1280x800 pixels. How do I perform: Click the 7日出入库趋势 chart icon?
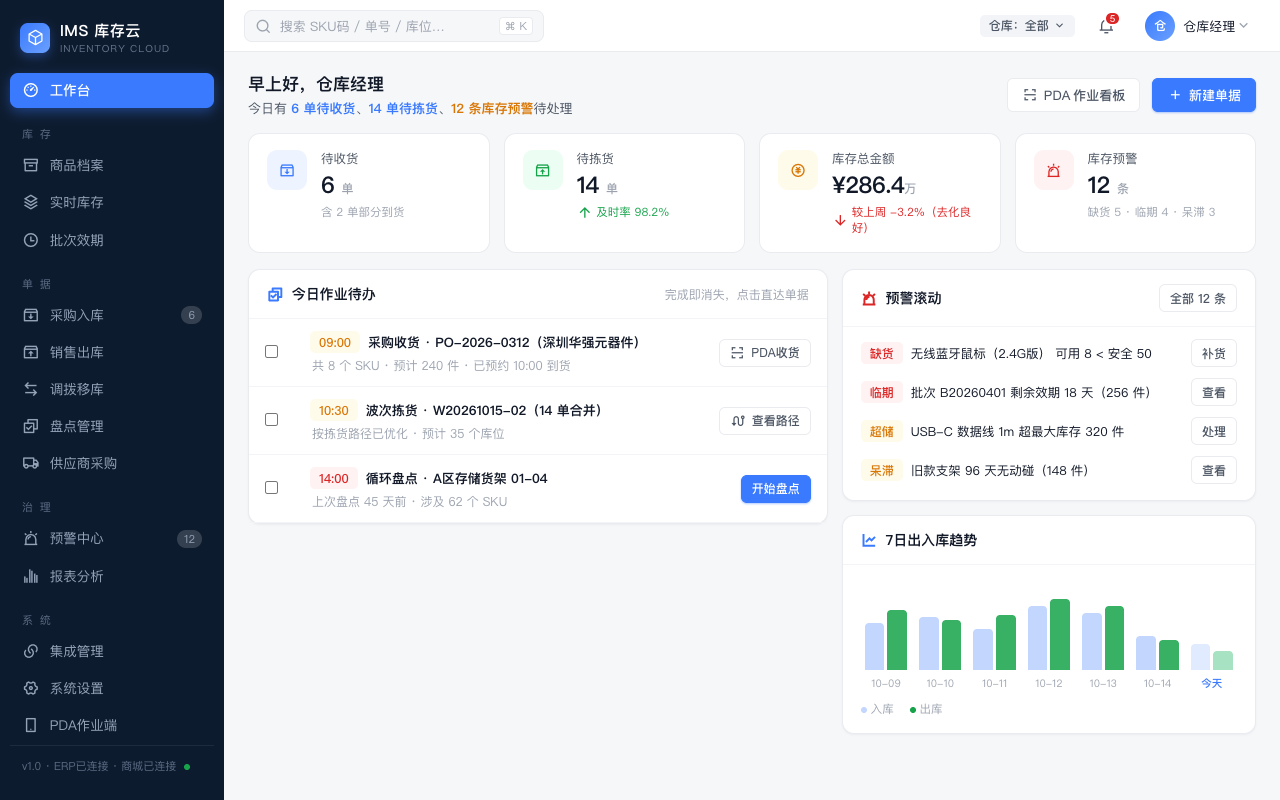[x=869, y=540]
